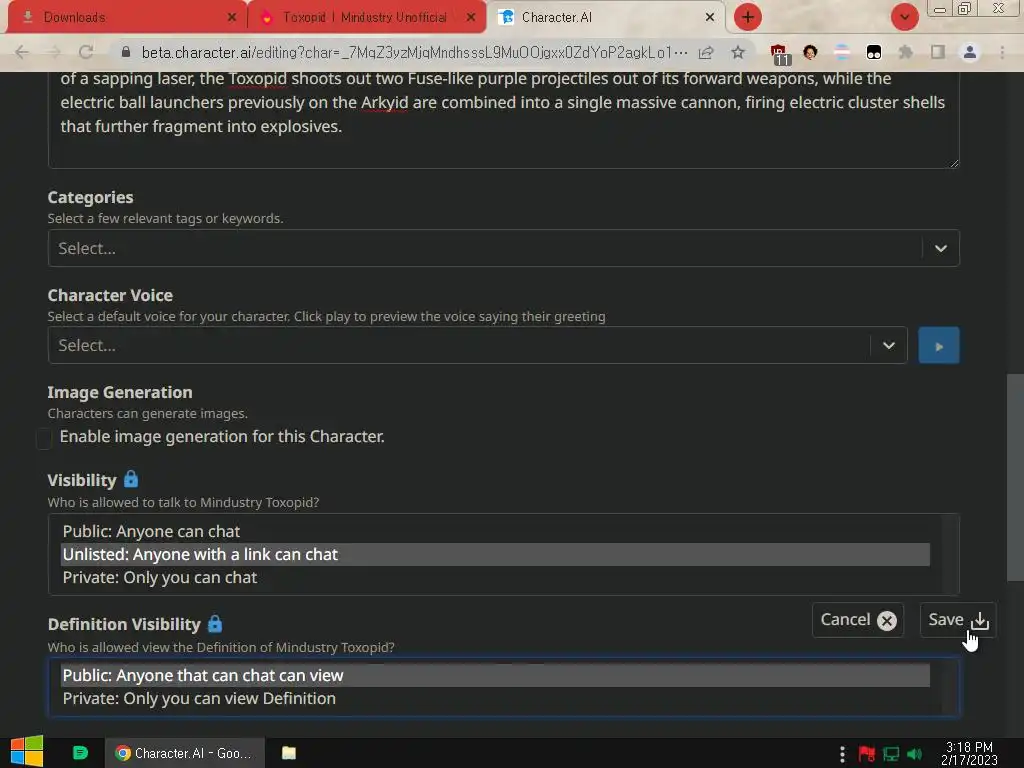Choose Unlisted: Anyone with a link can chat
The image size is (1024, 768).
(x=496, y=554)
